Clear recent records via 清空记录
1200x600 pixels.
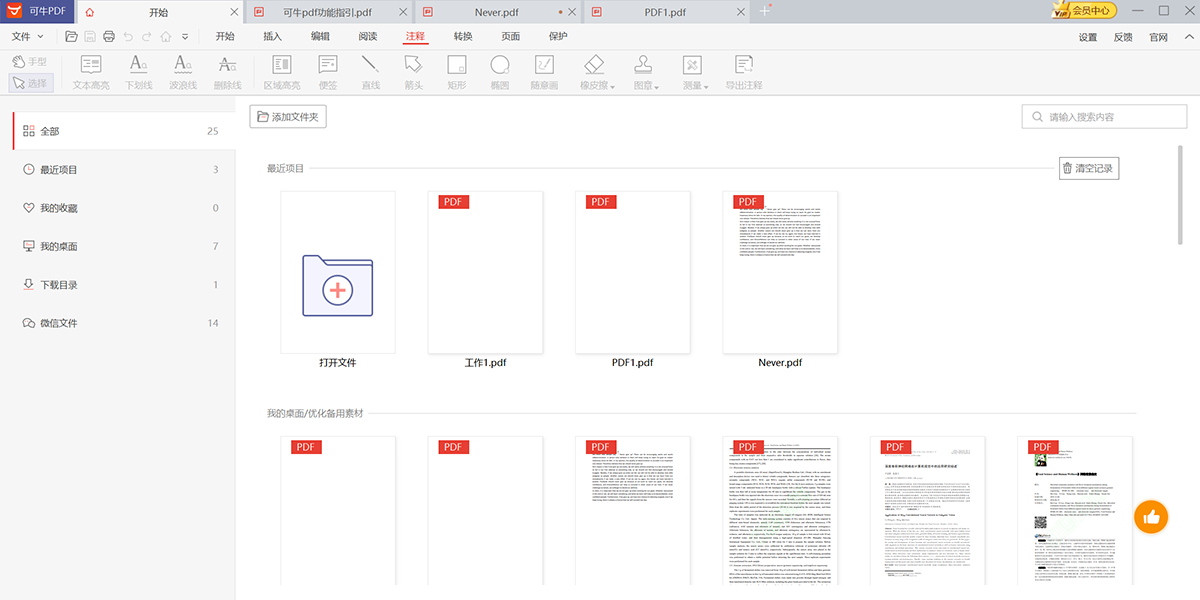[1091, 167]
